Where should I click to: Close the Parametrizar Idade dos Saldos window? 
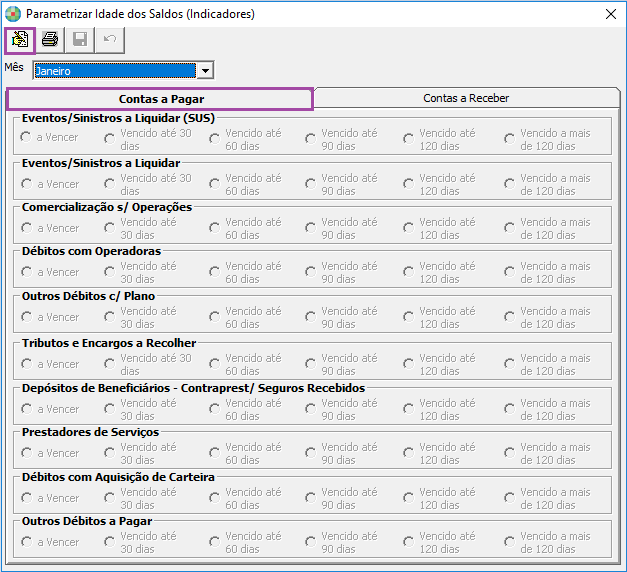(610, 14)
